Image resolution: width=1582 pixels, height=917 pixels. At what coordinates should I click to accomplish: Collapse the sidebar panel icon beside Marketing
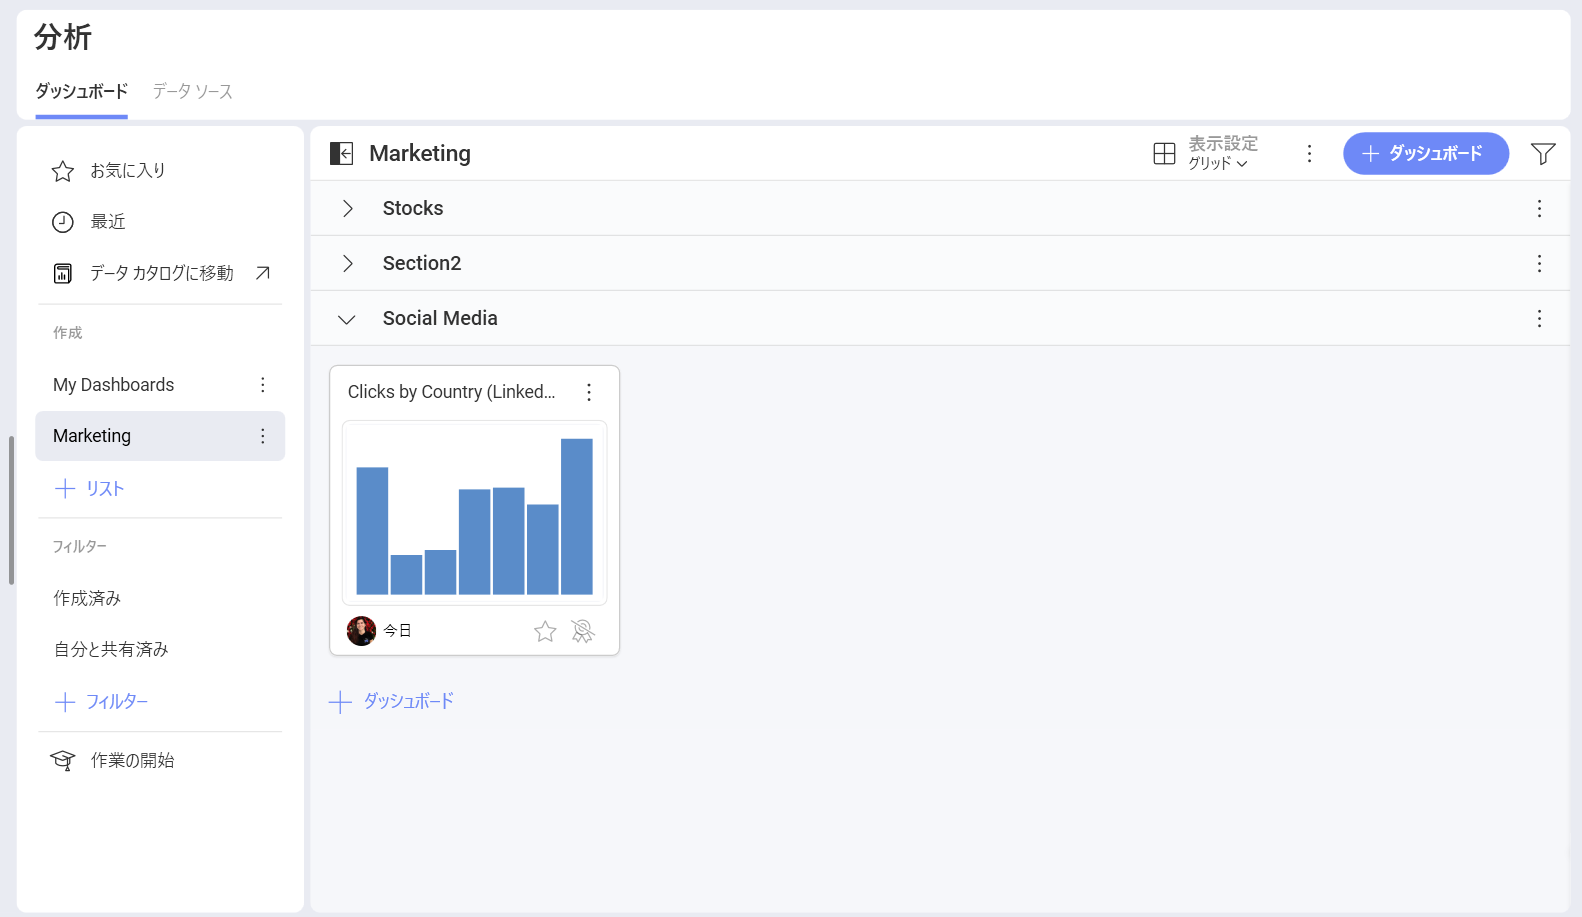pyautogui.click(x=342, y=153)
